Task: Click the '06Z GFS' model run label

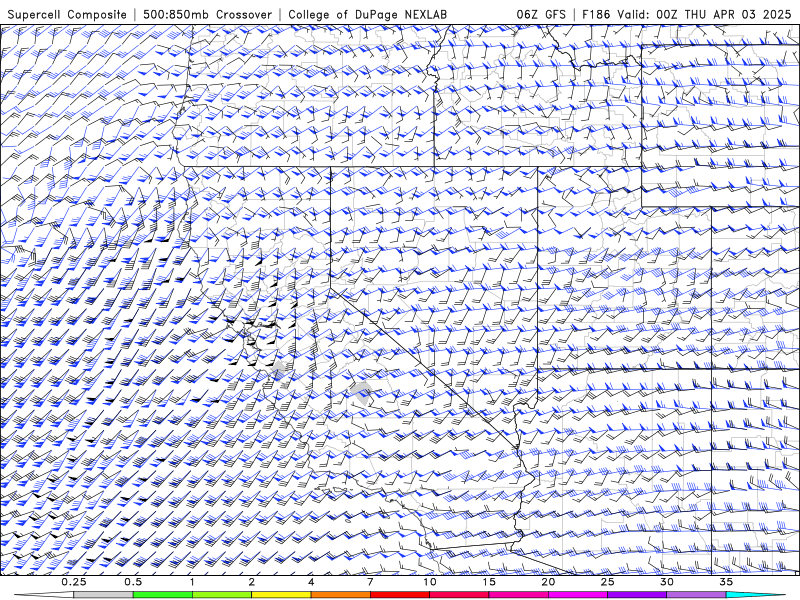Action: [x=541, y=14]
